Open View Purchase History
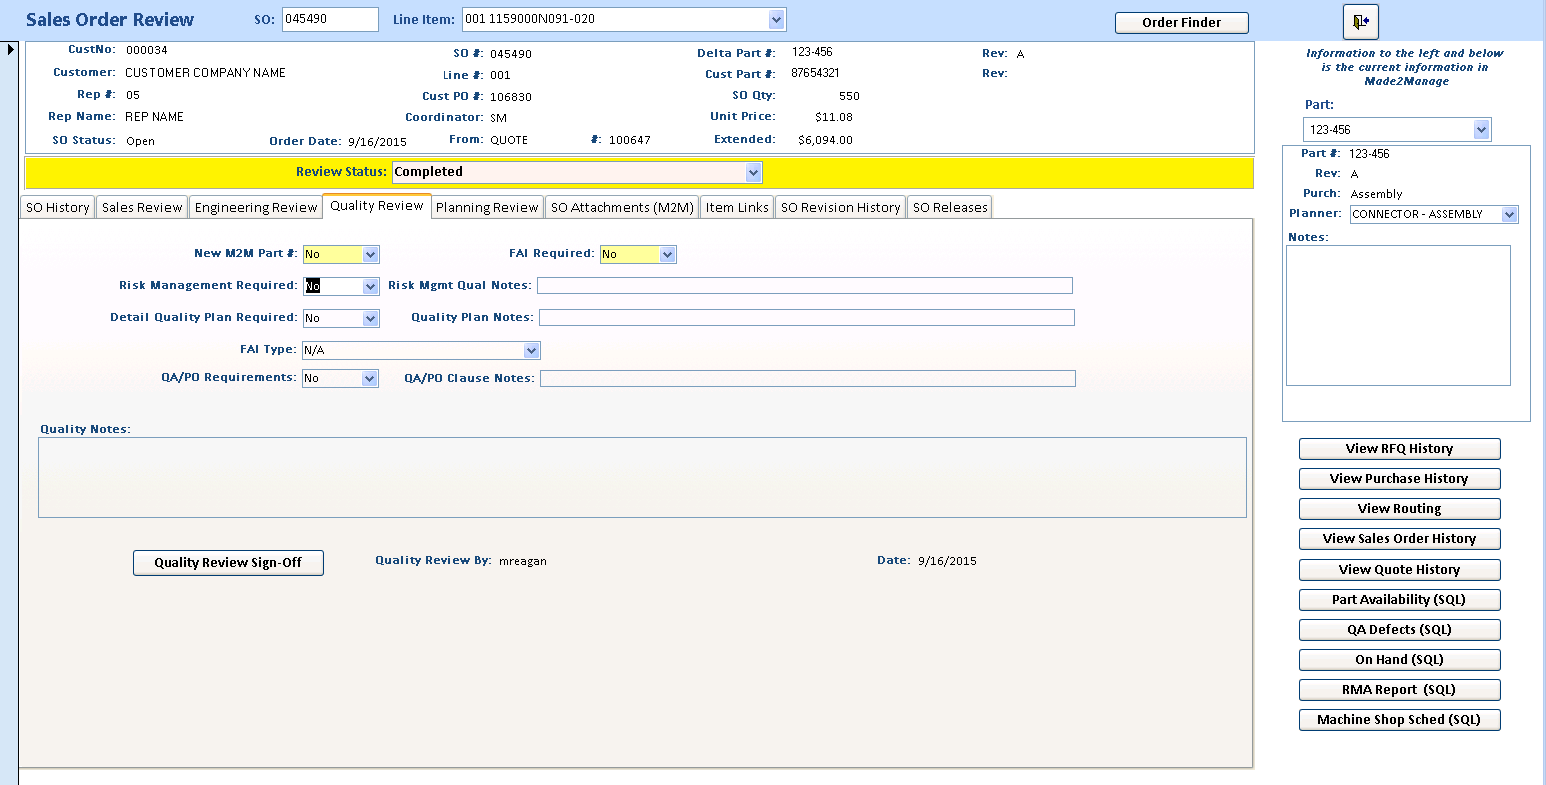This screenshot has width=1546, height=785. (1399, 479)
